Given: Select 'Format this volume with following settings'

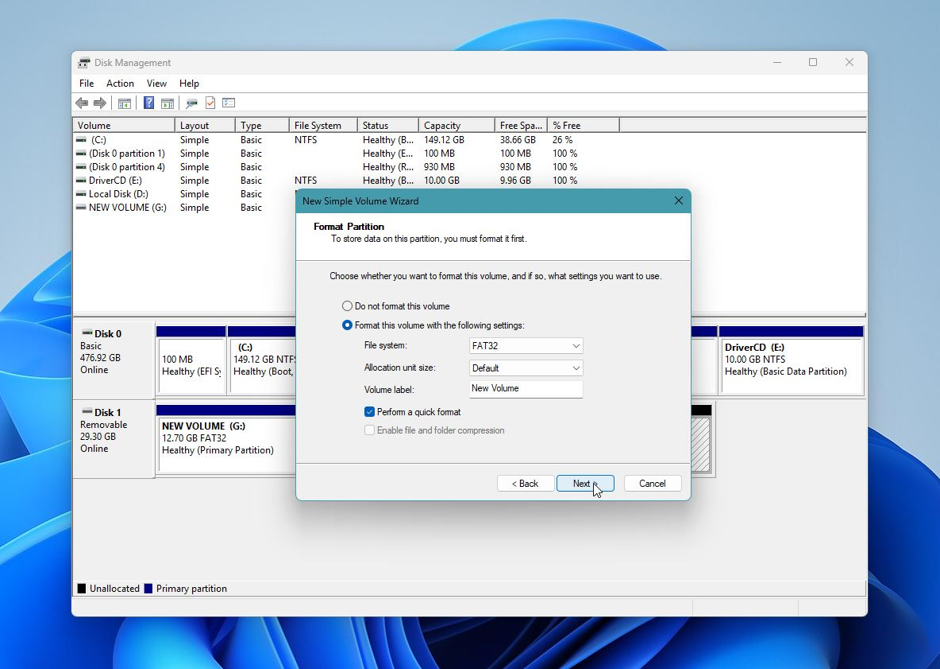Looking at the screenshot, I should point(347,325).
